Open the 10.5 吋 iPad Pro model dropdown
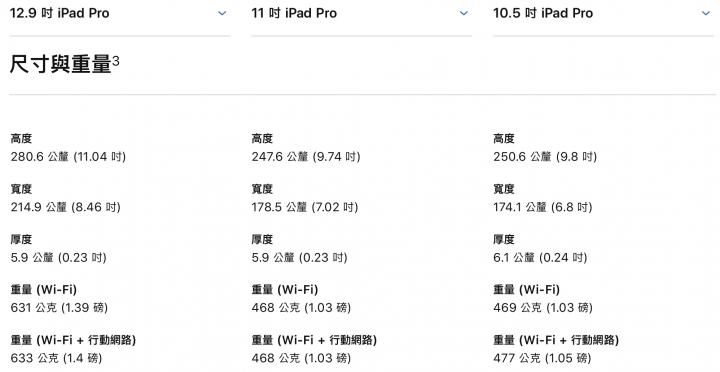Image resolution: width=720 pixels, height=372 pixels. pyautogui.click(x=603, y=13)
